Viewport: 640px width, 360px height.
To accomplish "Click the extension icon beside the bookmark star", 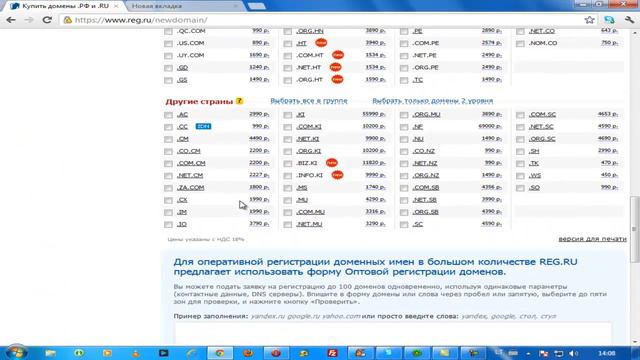I will [x=609, y=20].
